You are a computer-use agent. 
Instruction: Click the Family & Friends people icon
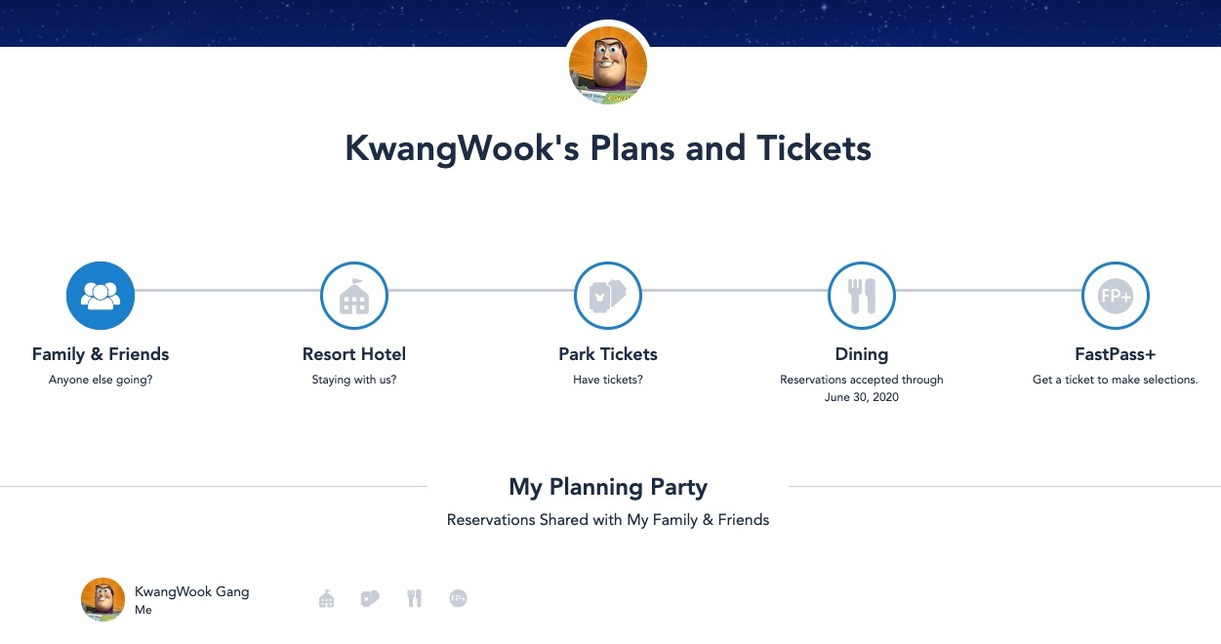point(100,296)
